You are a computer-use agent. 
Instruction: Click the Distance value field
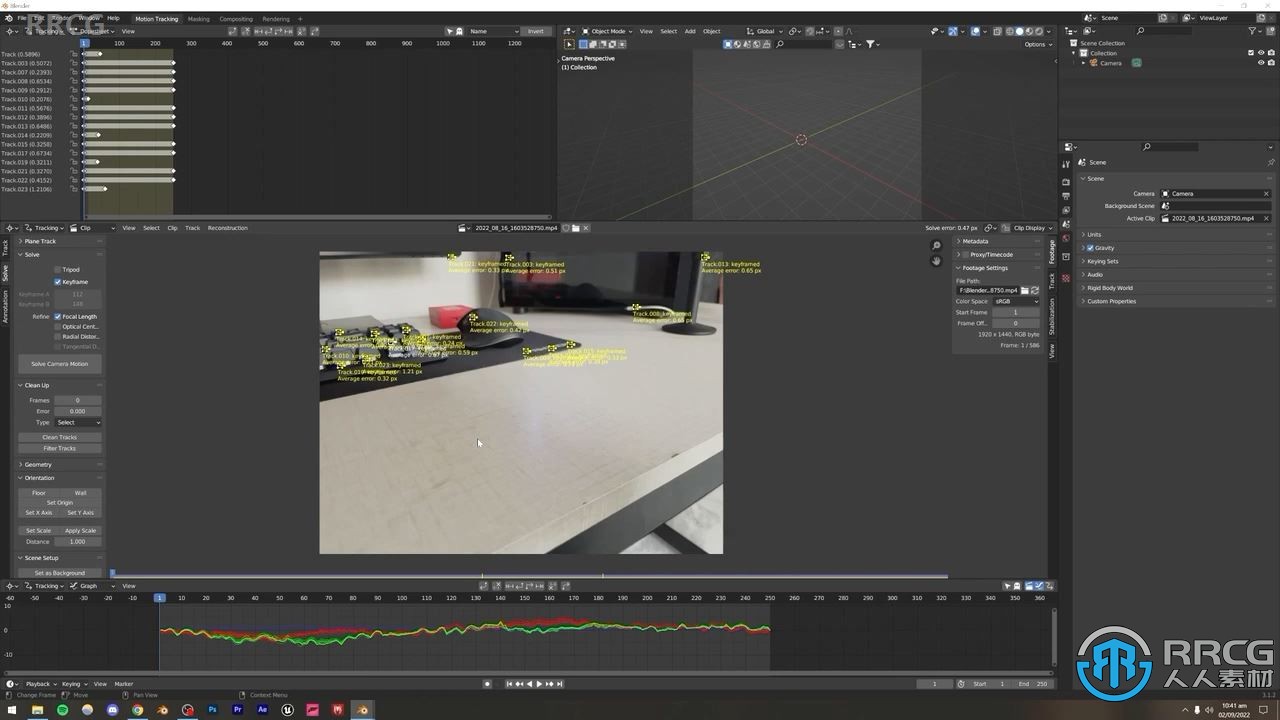[x=77, y=541]
